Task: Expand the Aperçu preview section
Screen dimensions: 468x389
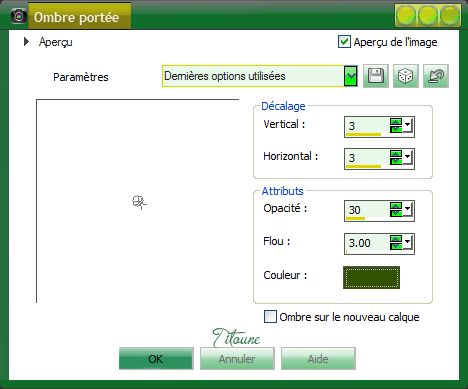Action: point(26,42)
